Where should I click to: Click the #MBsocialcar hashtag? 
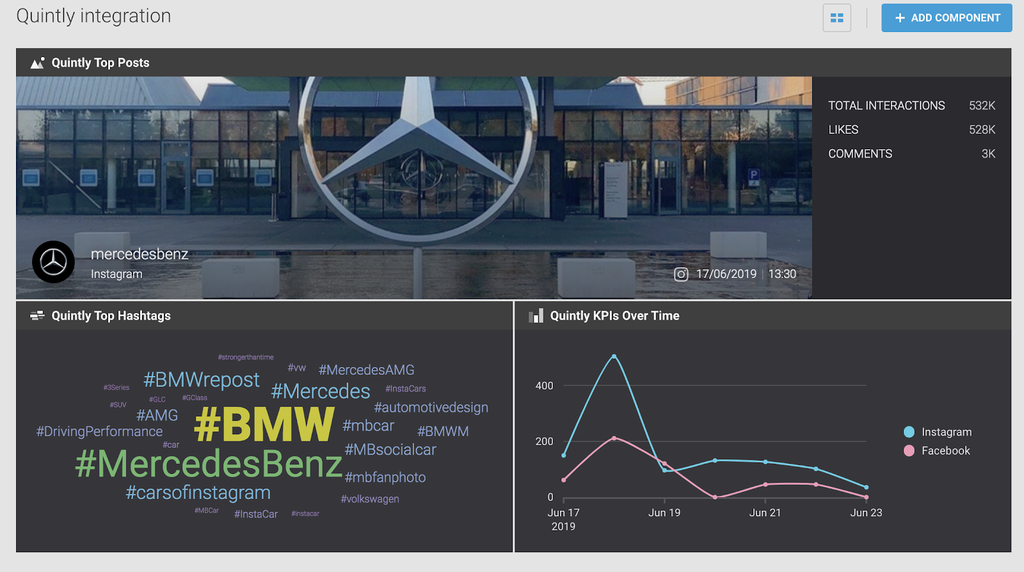390,450
